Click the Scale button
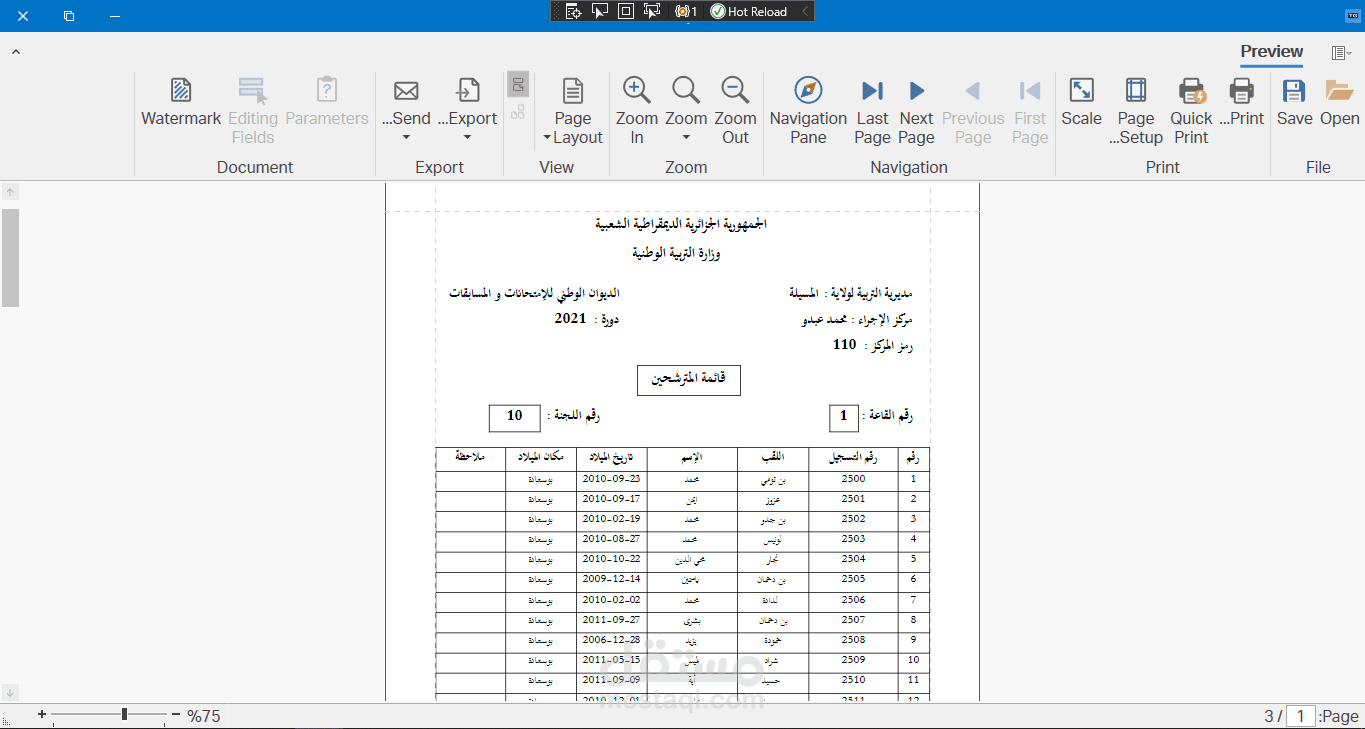1365x729 pixels. 1081,103
